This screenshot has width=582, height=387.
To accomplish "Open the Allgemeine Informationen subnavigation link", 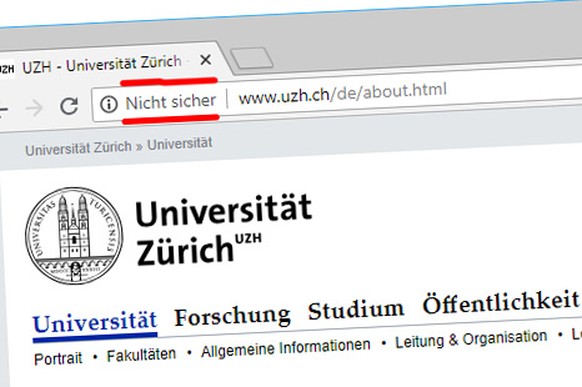I will coord(285,348).
